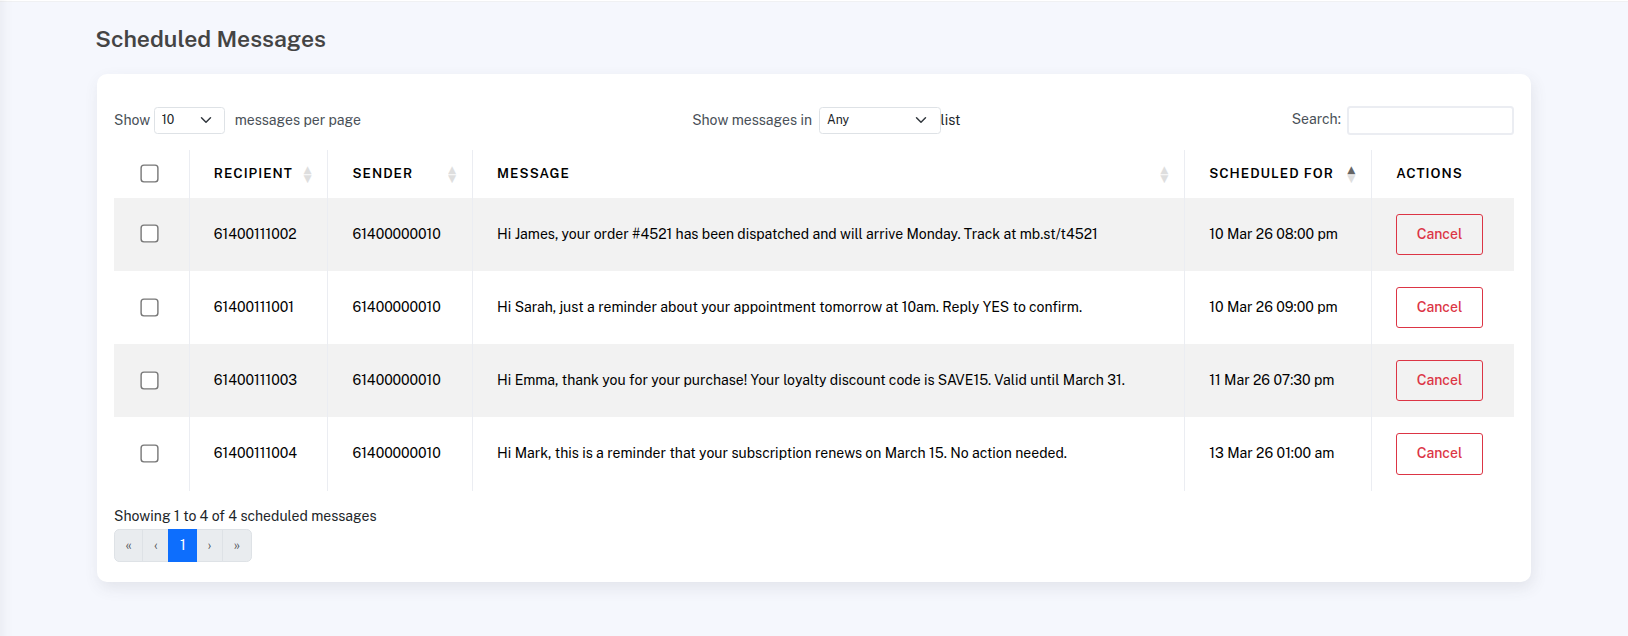Cancel the scheduled message for Emma
Image resolution: width=1628 pixels, height=636 pixels.
1438,380
